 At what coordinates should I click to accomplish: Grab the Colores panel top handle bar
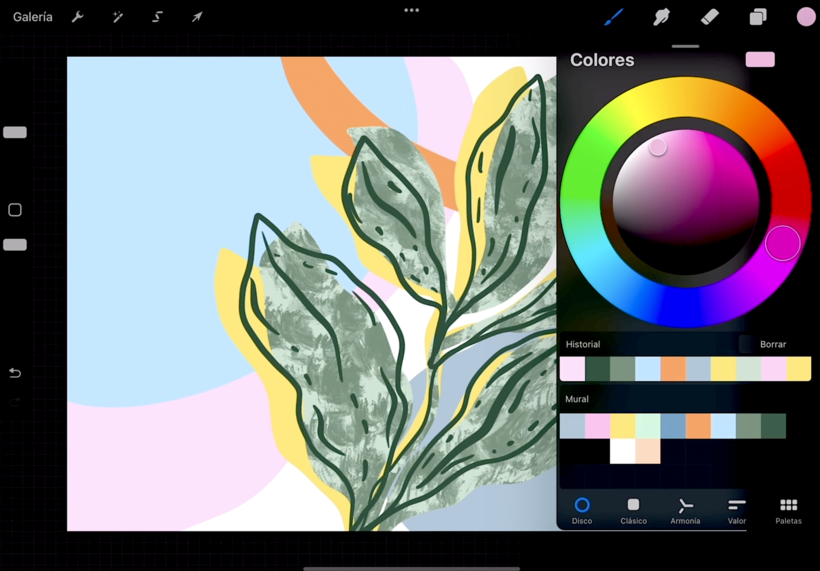[685, 46]
